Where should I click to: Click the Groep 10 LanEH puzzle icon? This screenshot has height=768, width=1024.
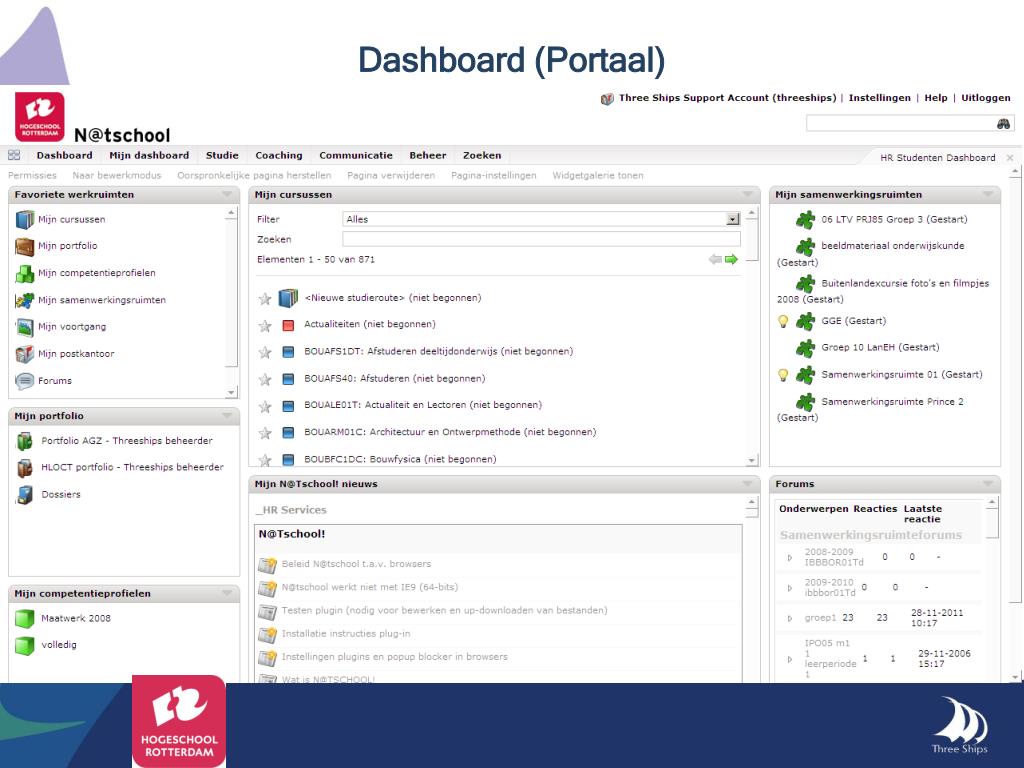[805, 348]
